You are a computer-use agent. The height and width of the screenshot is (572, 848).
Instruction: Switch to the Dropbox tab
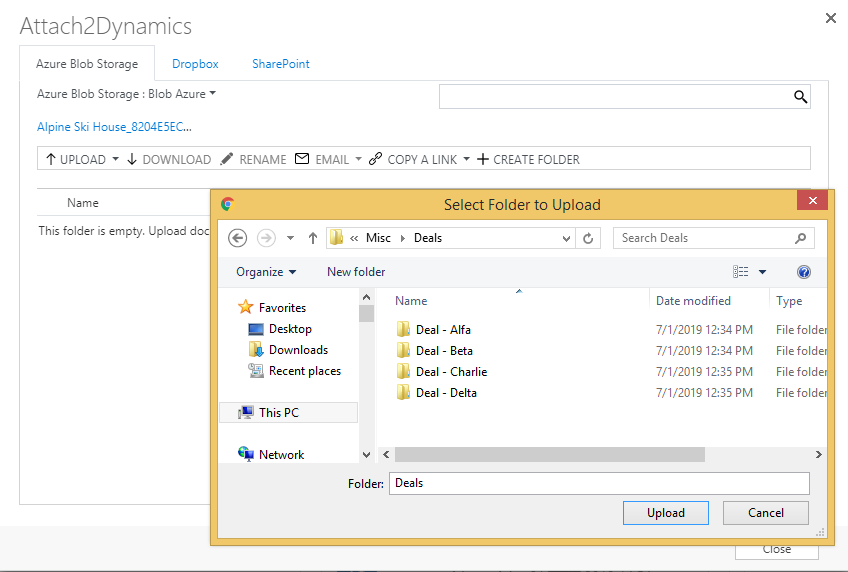[195, 64]
